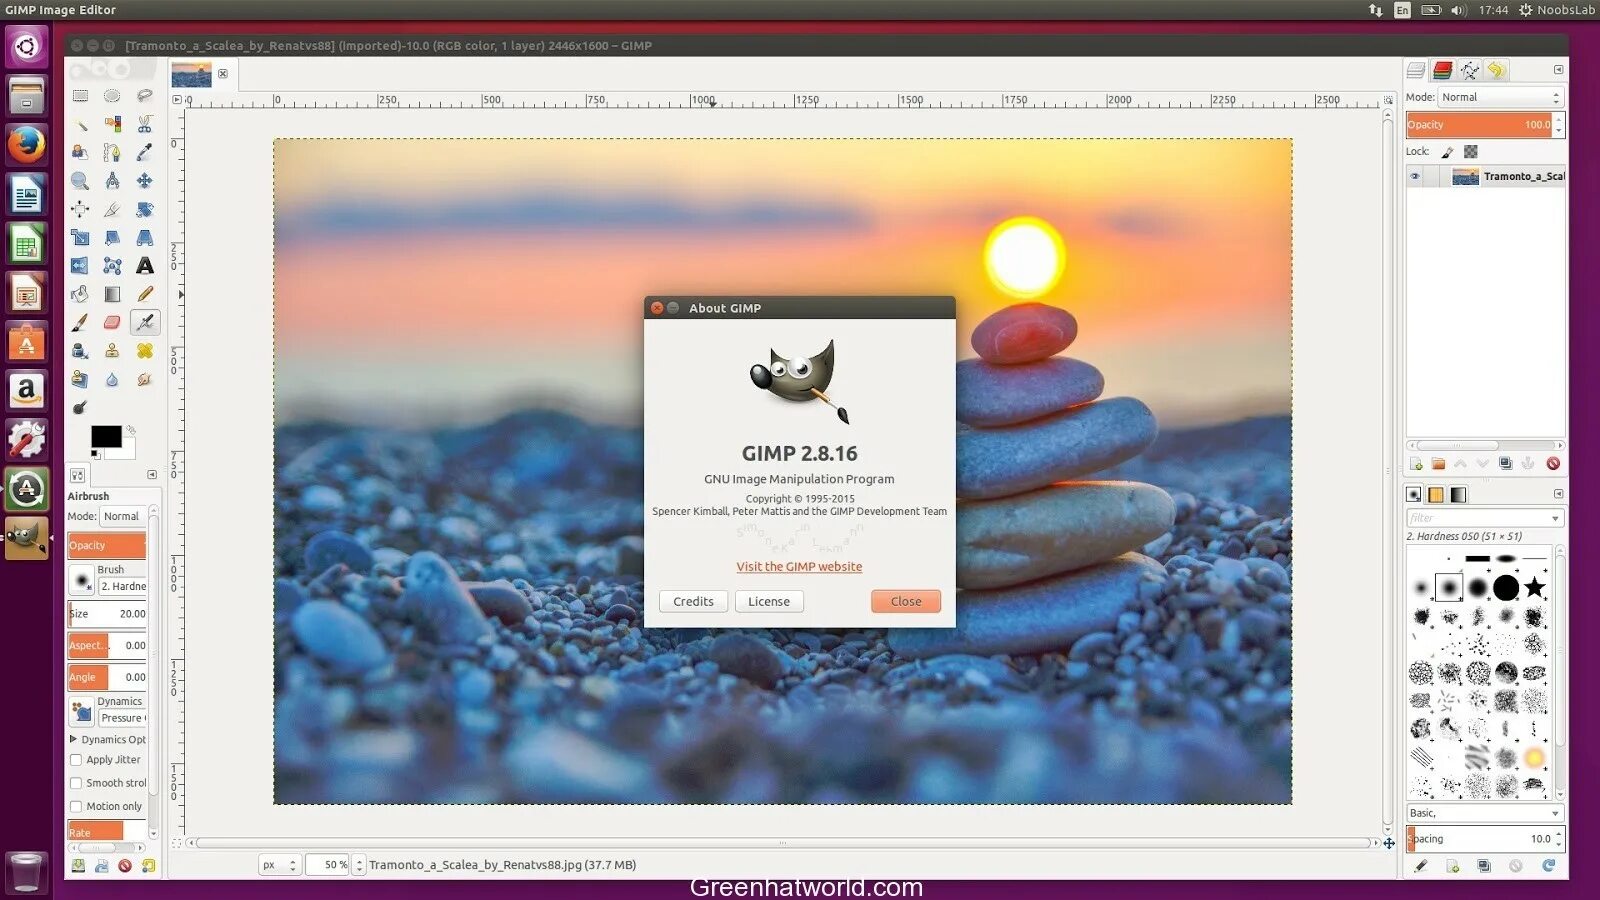
Task: Create a new layer in Layers panel
Action: click(1416, 464)
